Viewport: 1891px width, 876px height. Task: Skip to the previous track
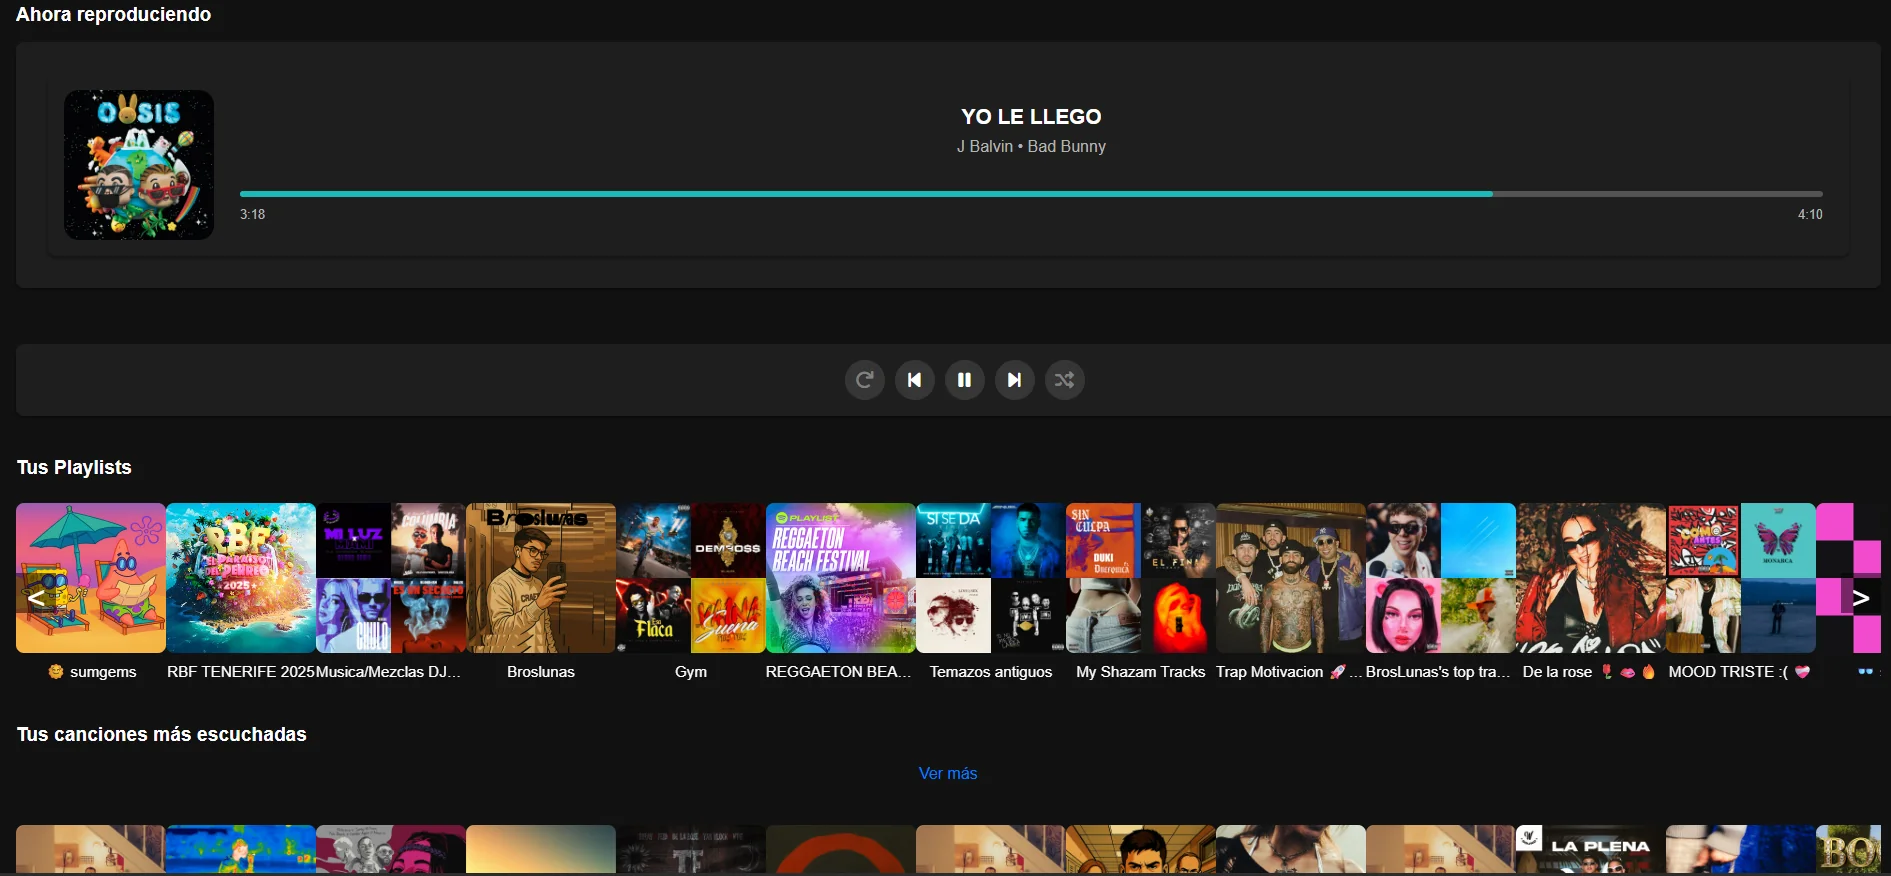pyautogui.click(x=915, y=380)
